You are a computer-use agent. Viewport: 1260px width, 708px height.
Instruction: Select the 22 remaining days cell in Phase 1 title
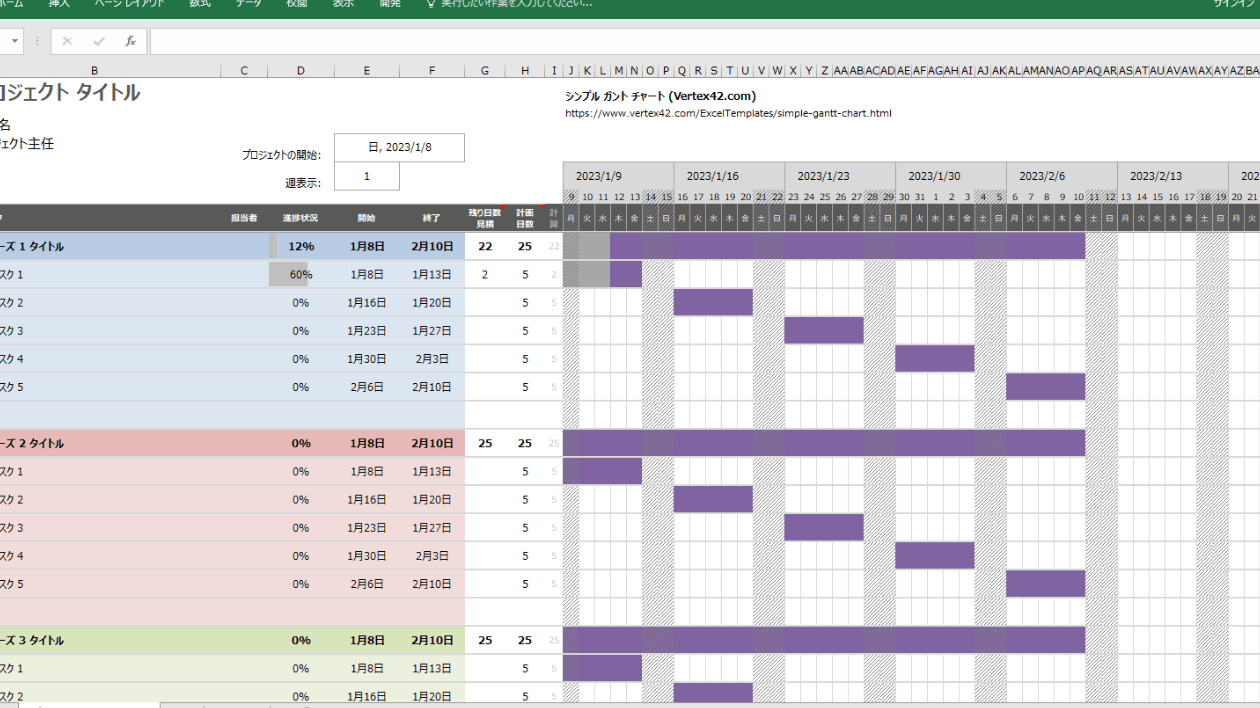point(485,246)
